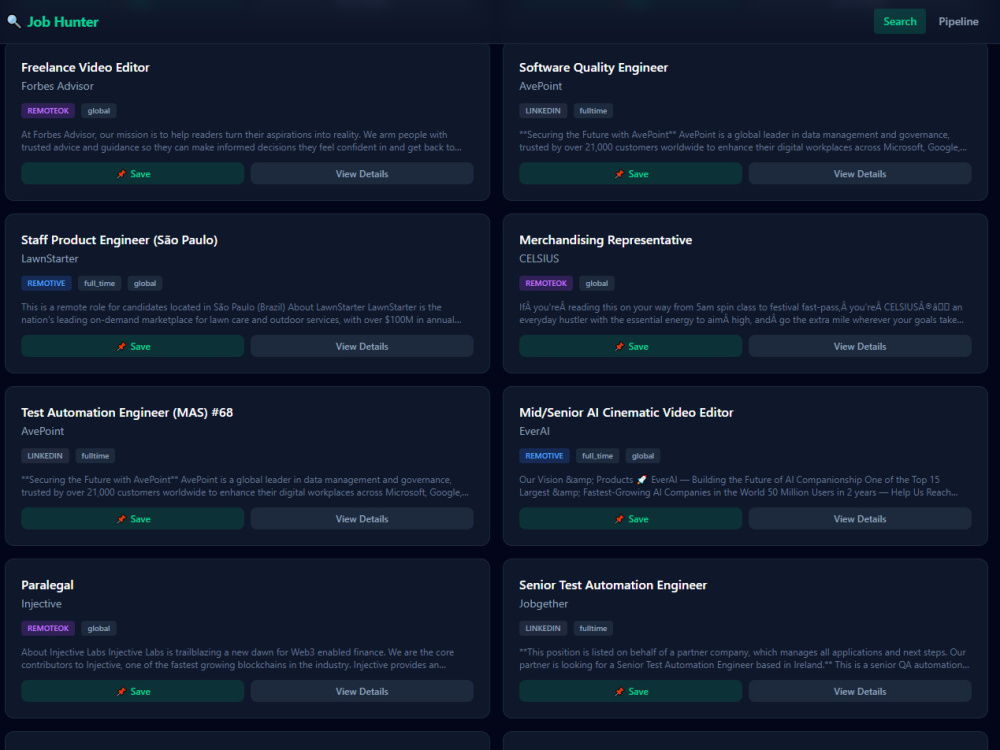Select the CELSIUS company name
The width and height of the screenshot is (1000, 750).
coord(539,259)
